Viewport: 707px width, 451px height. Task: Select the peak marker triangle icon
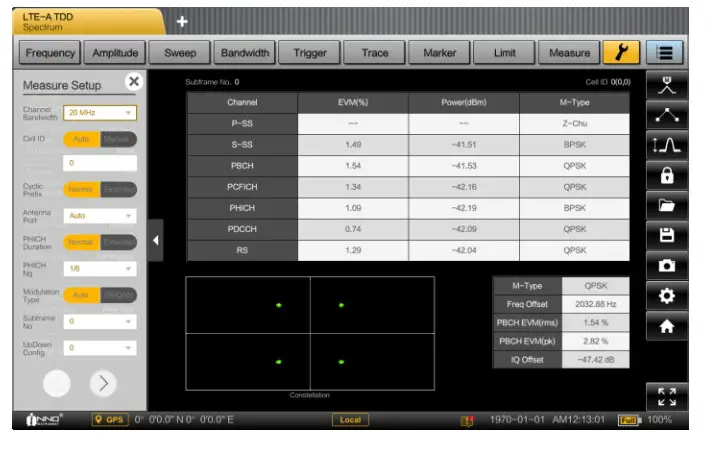[x=666, y=115]
